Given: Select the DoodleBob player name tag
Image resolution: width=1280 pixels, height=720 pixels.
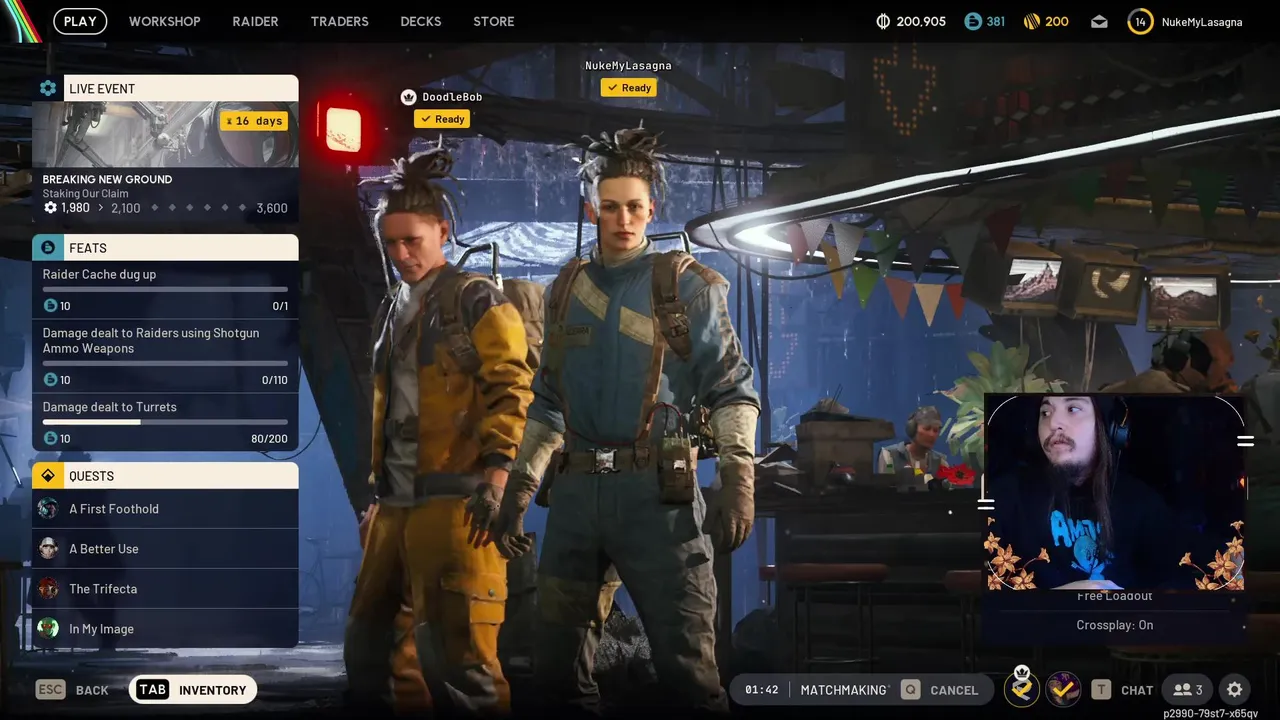Looking at the screenshot, I should point(452,97).
